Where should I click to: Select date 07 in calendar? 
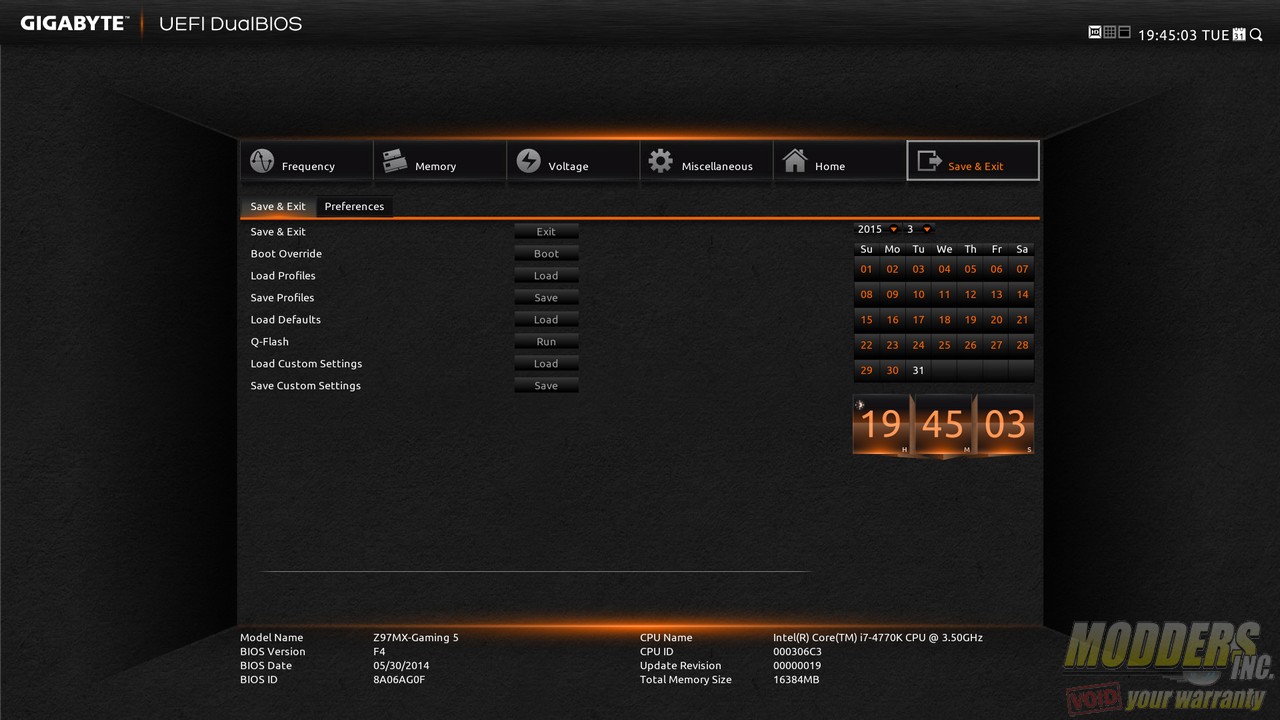click(1022, 269)
